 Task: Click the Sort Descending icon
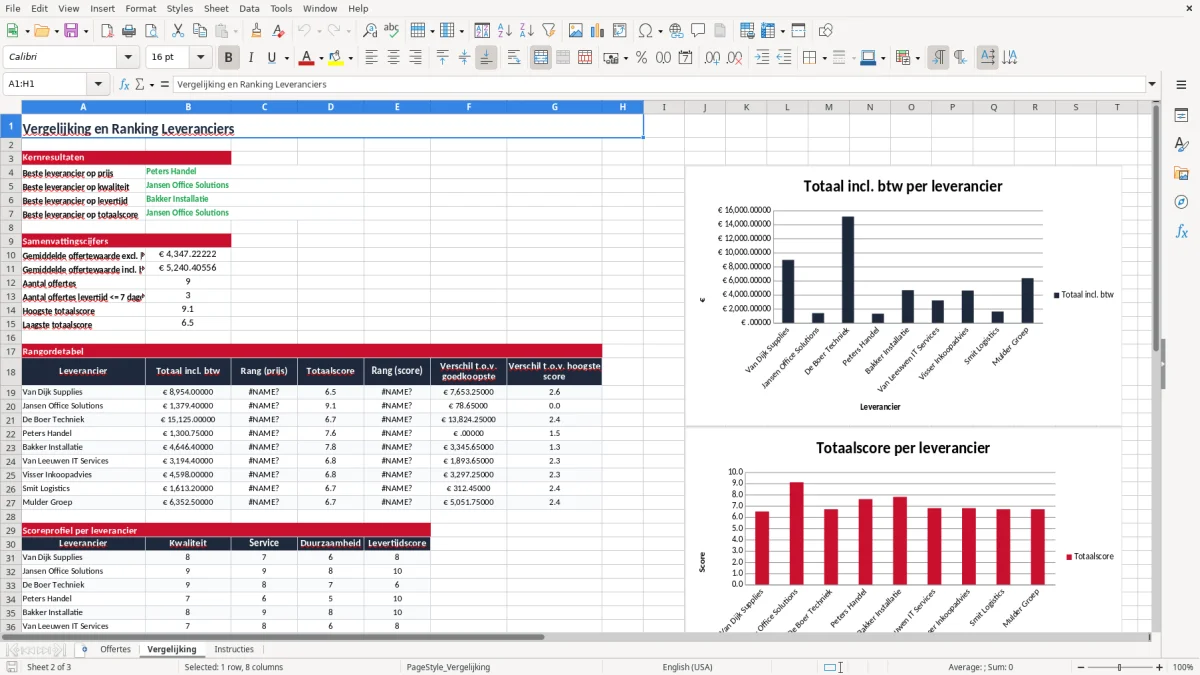click(x=526, y=31)
